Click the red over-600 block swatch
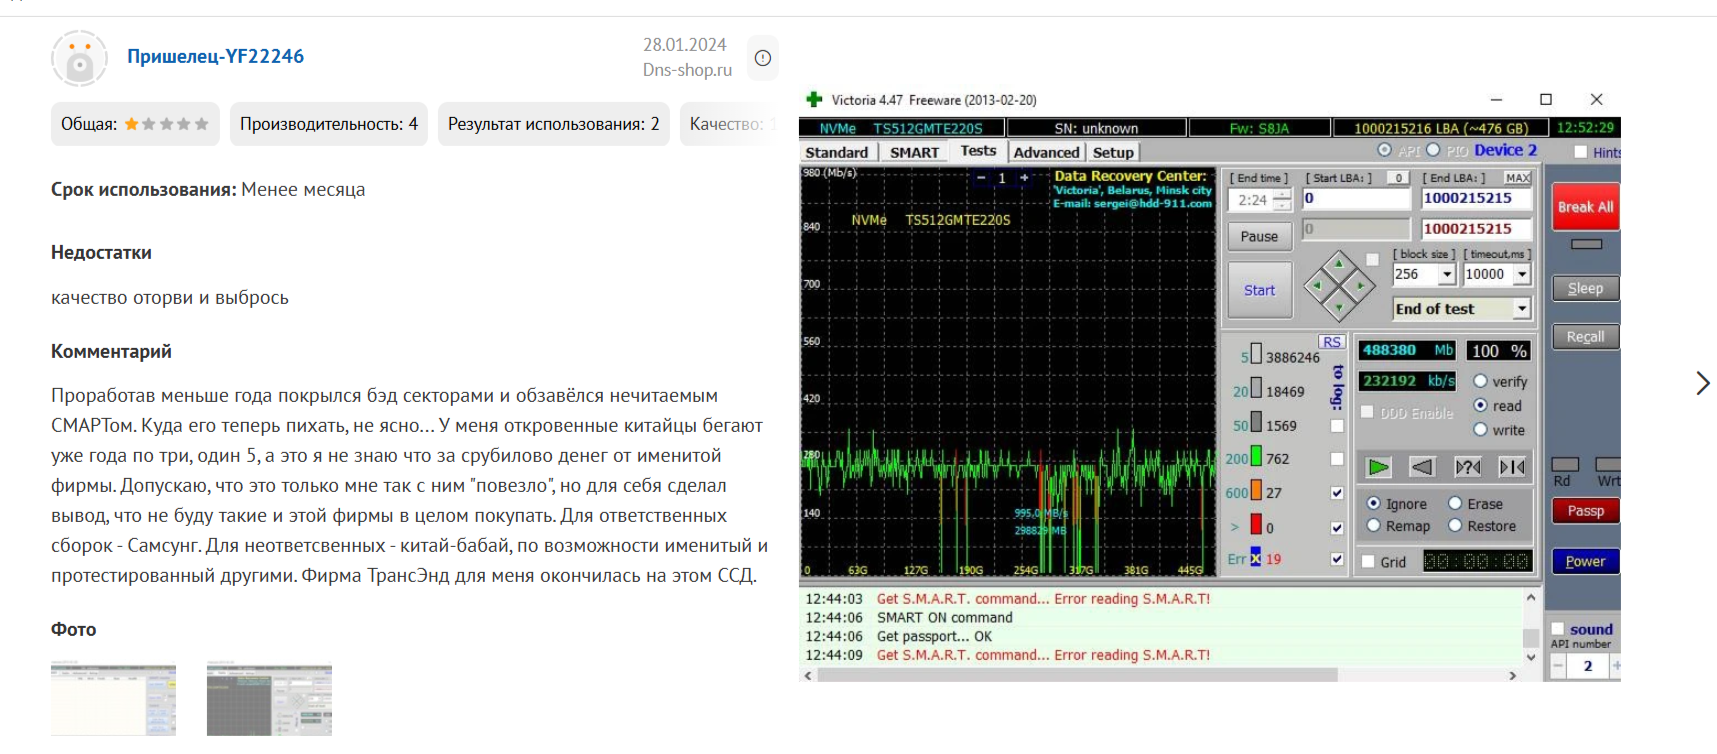This screenshot has height=754, width=1717. [x=1256, y=525]
